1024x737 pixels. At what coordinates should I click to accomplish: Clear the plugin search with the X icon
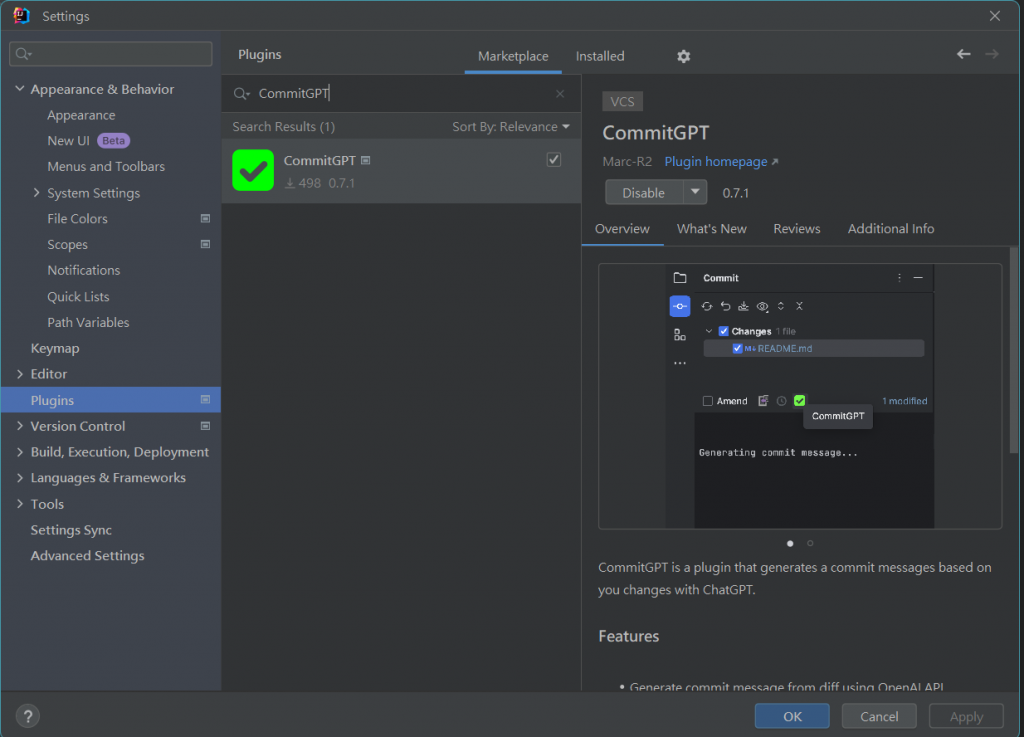tap(560, 93)
